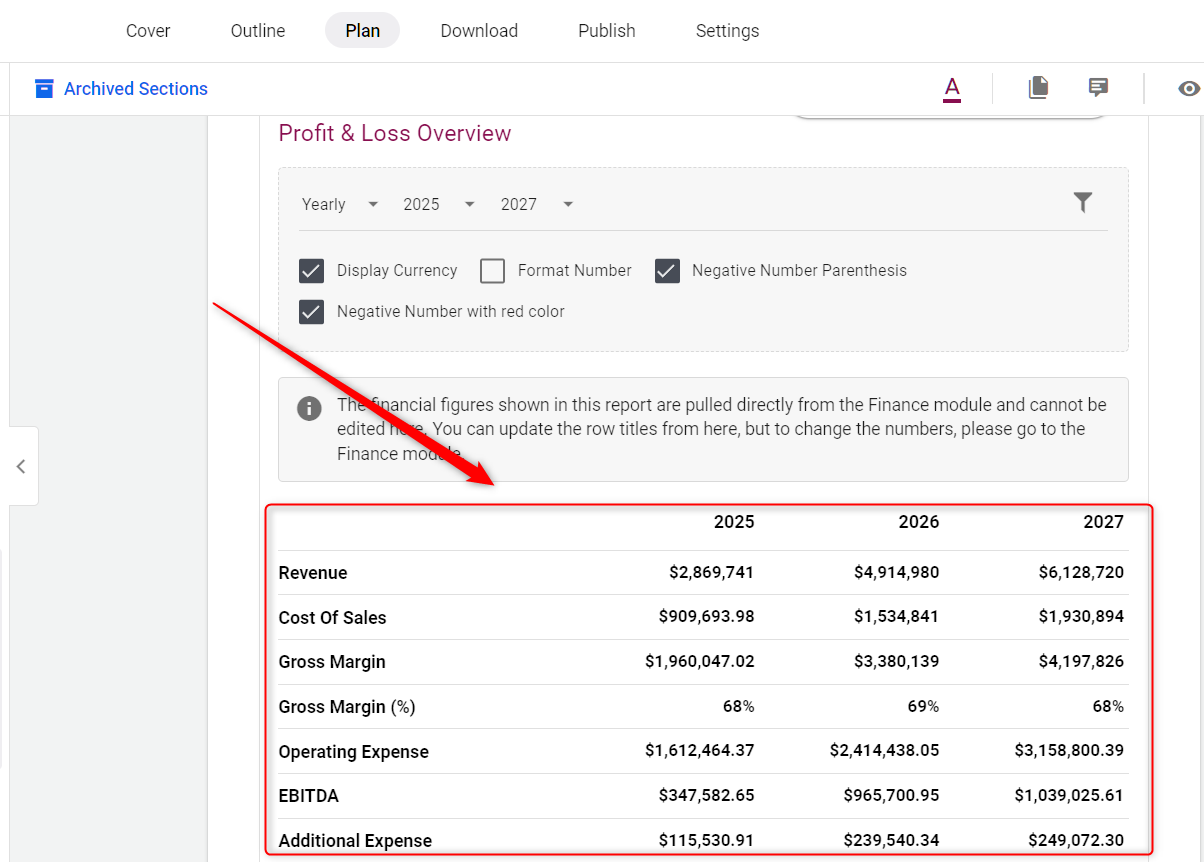Open the Archived Sections box icon

[44, 89]
